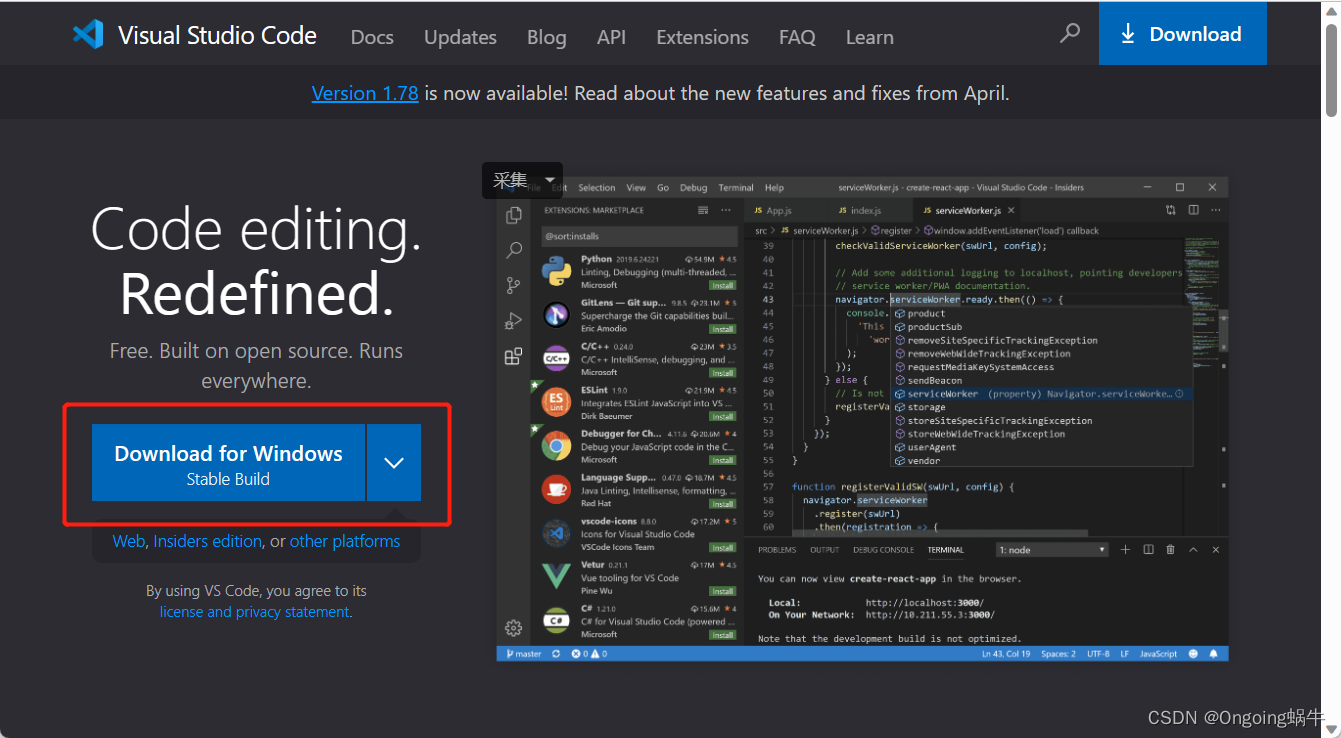Split the editor using split icon
This screenshot has height=738, width=1341.
[1193, 210]
